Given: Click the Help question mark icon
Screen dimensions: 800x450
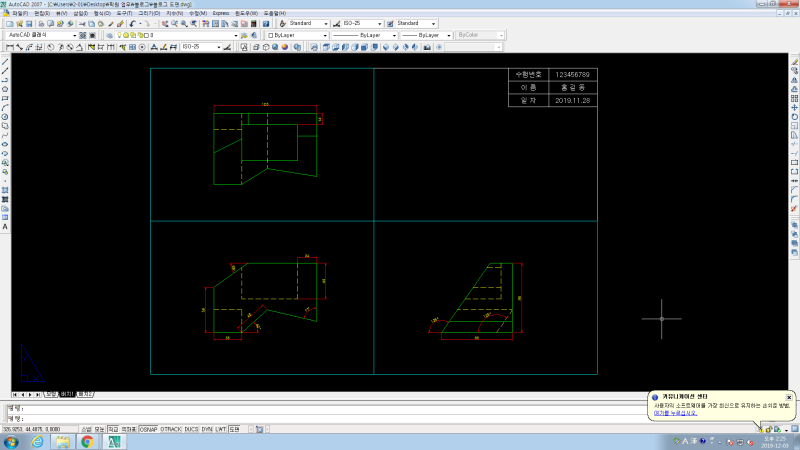Looking at the screenshot, I should 266,23.
